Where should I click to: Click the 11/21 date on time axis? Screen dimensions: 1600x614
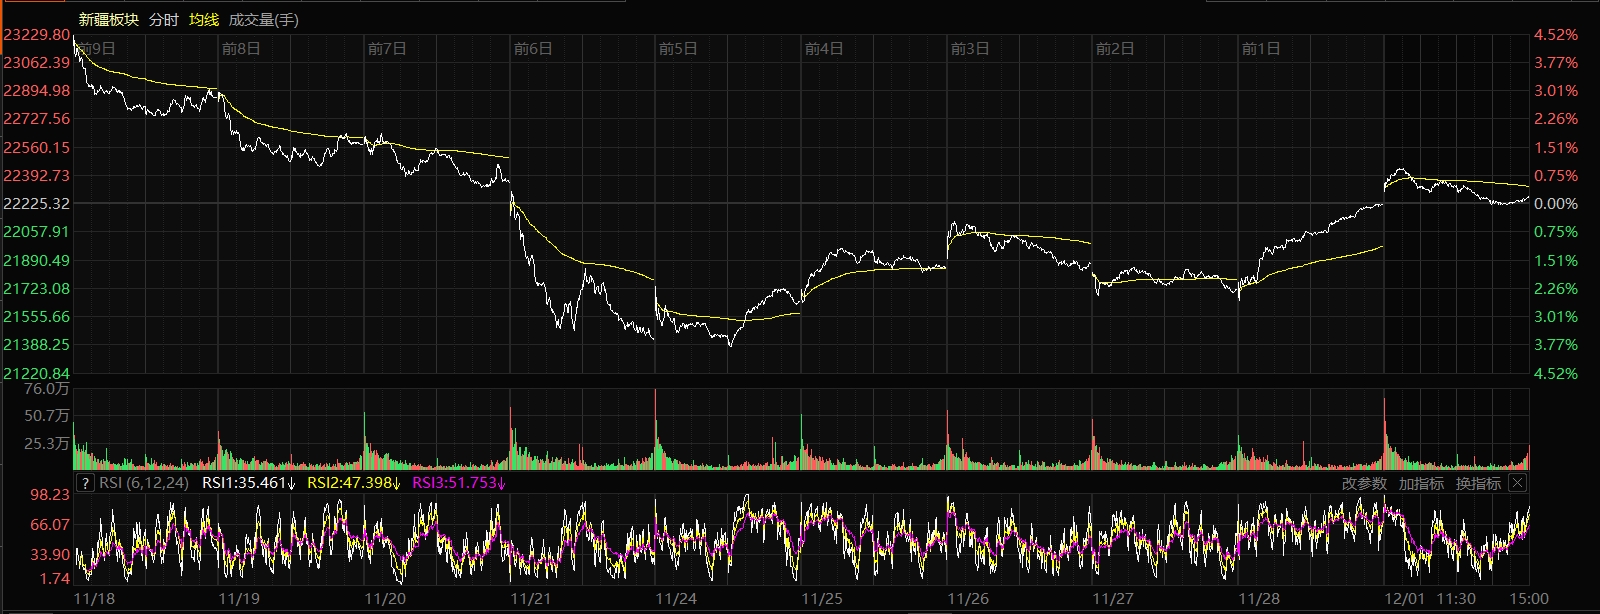tap(530, 599)
